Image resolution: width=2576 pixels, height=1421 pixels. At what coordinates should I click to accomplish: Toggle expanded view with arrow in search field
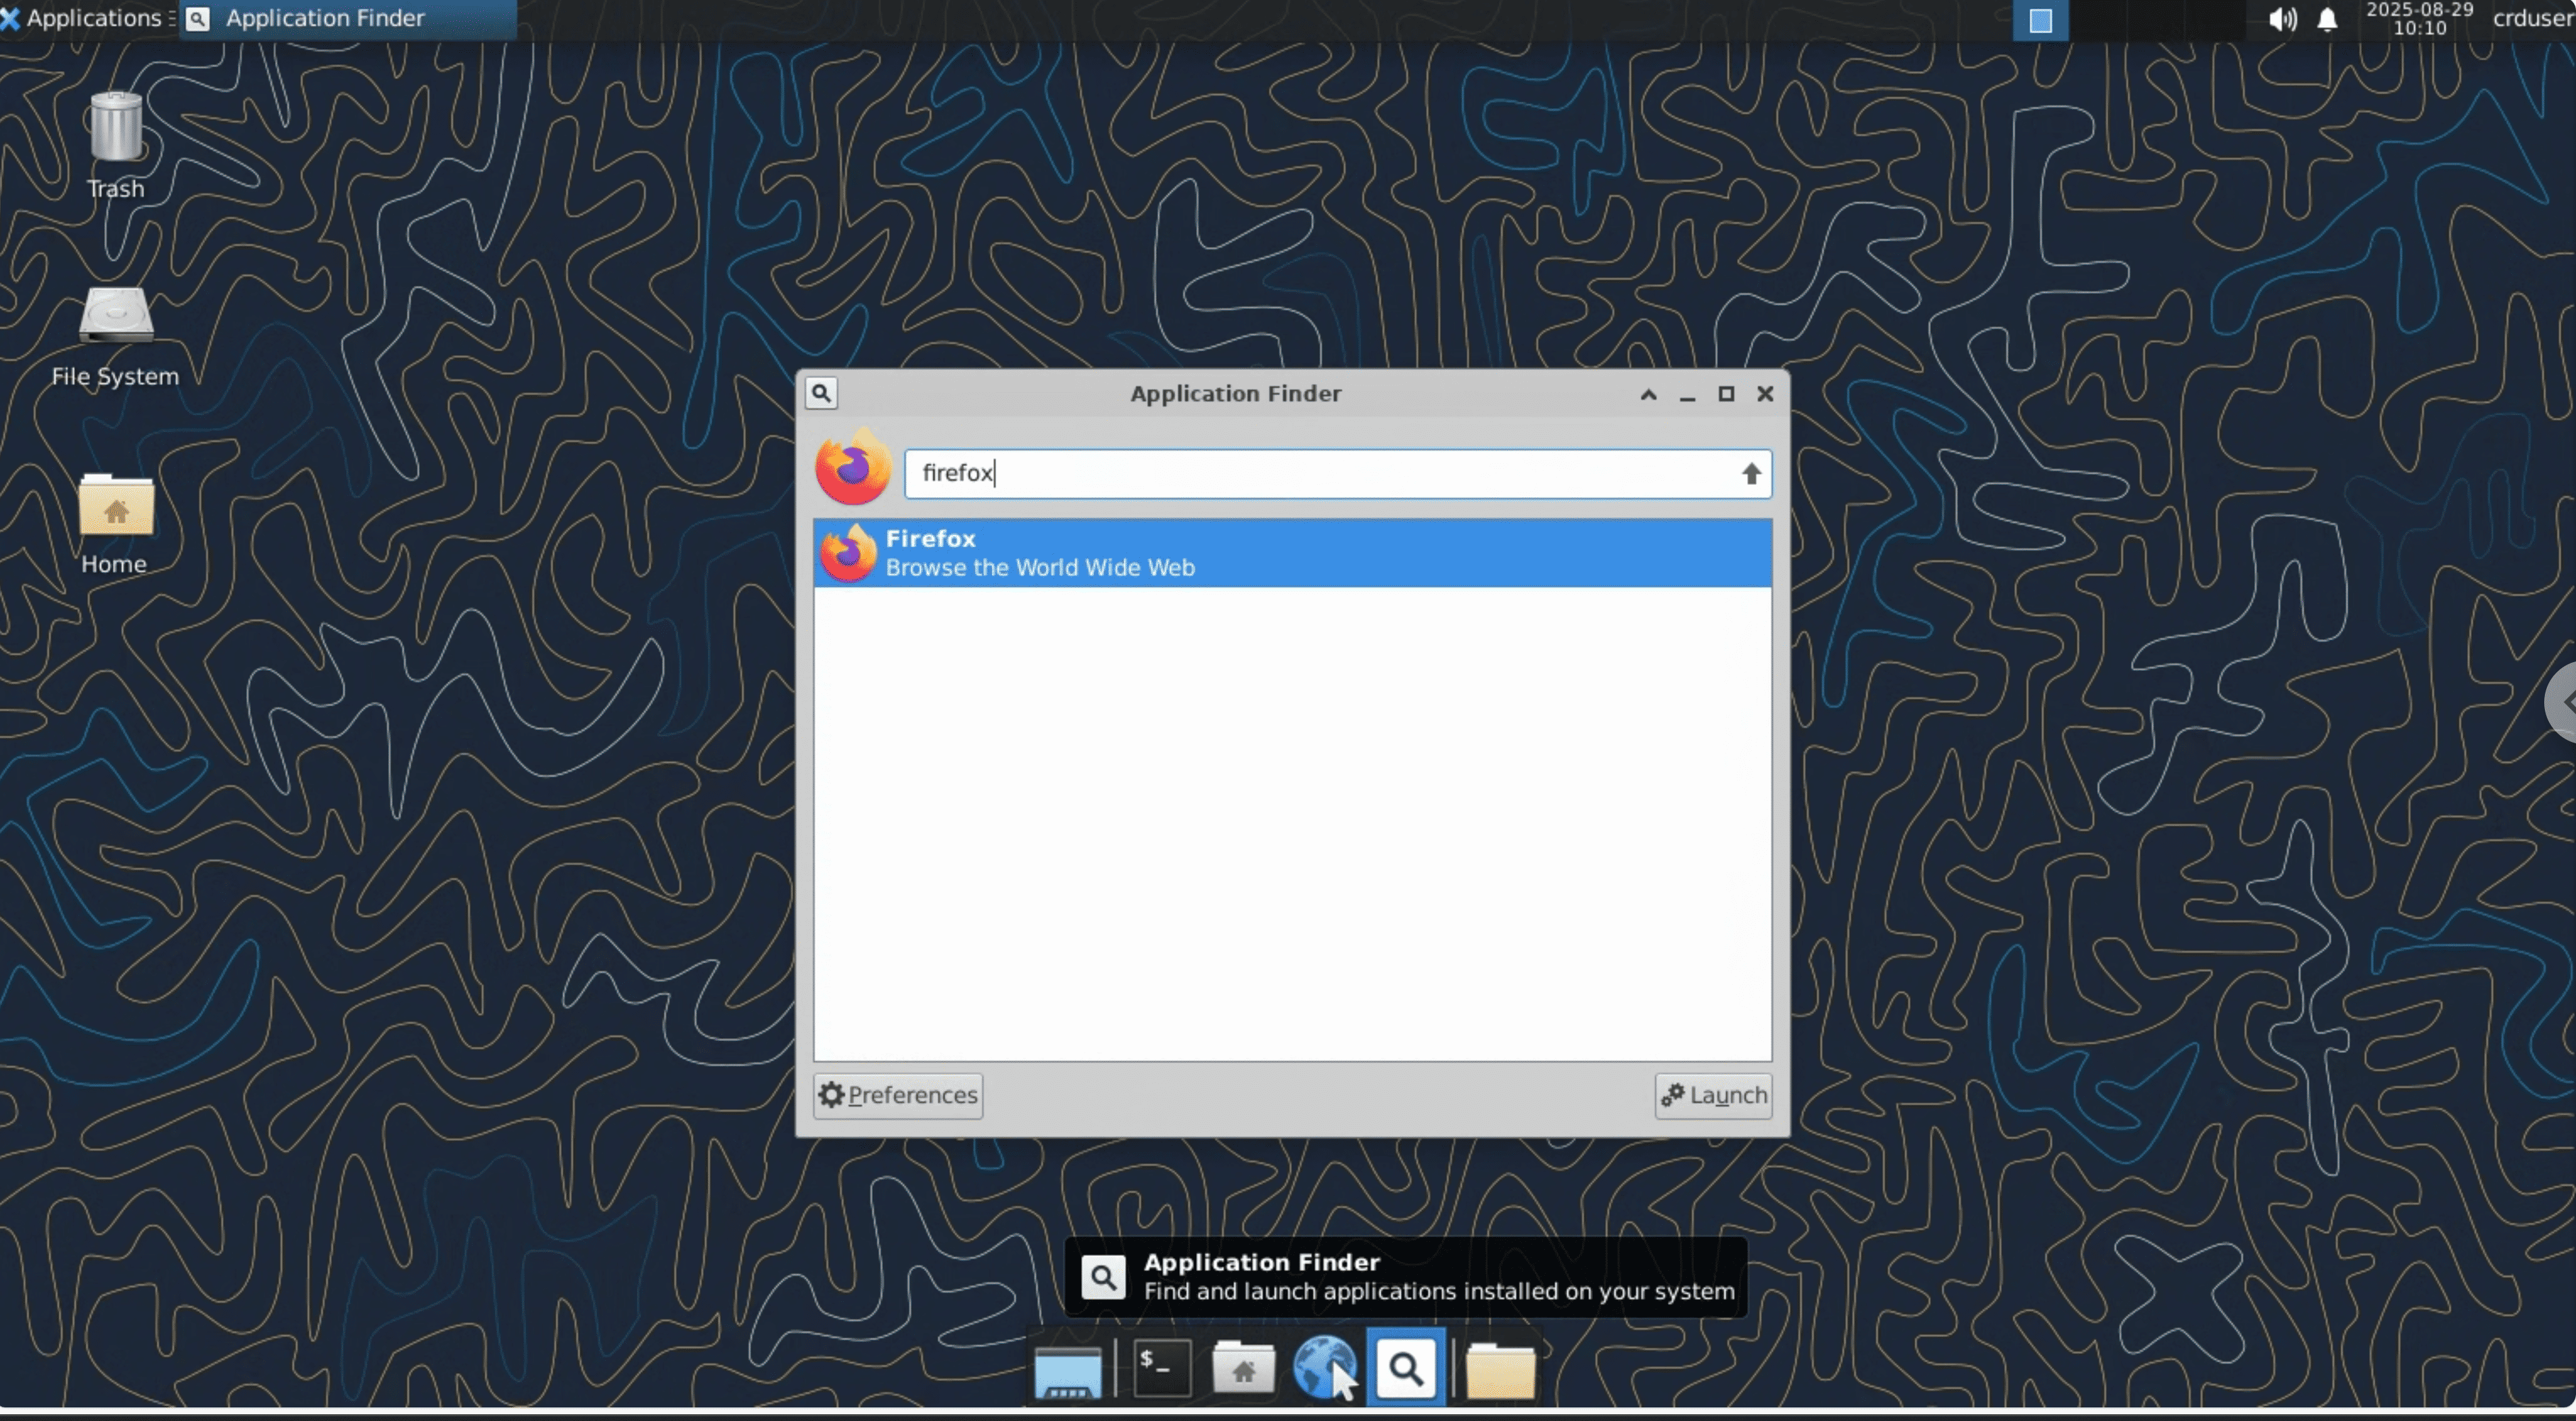(1750, 474)
